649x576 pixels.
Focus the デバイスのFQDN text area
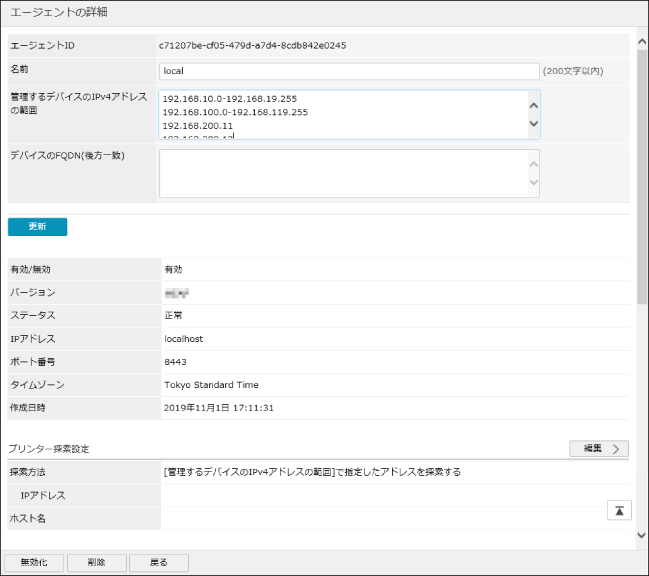click(x=342, y=174)
